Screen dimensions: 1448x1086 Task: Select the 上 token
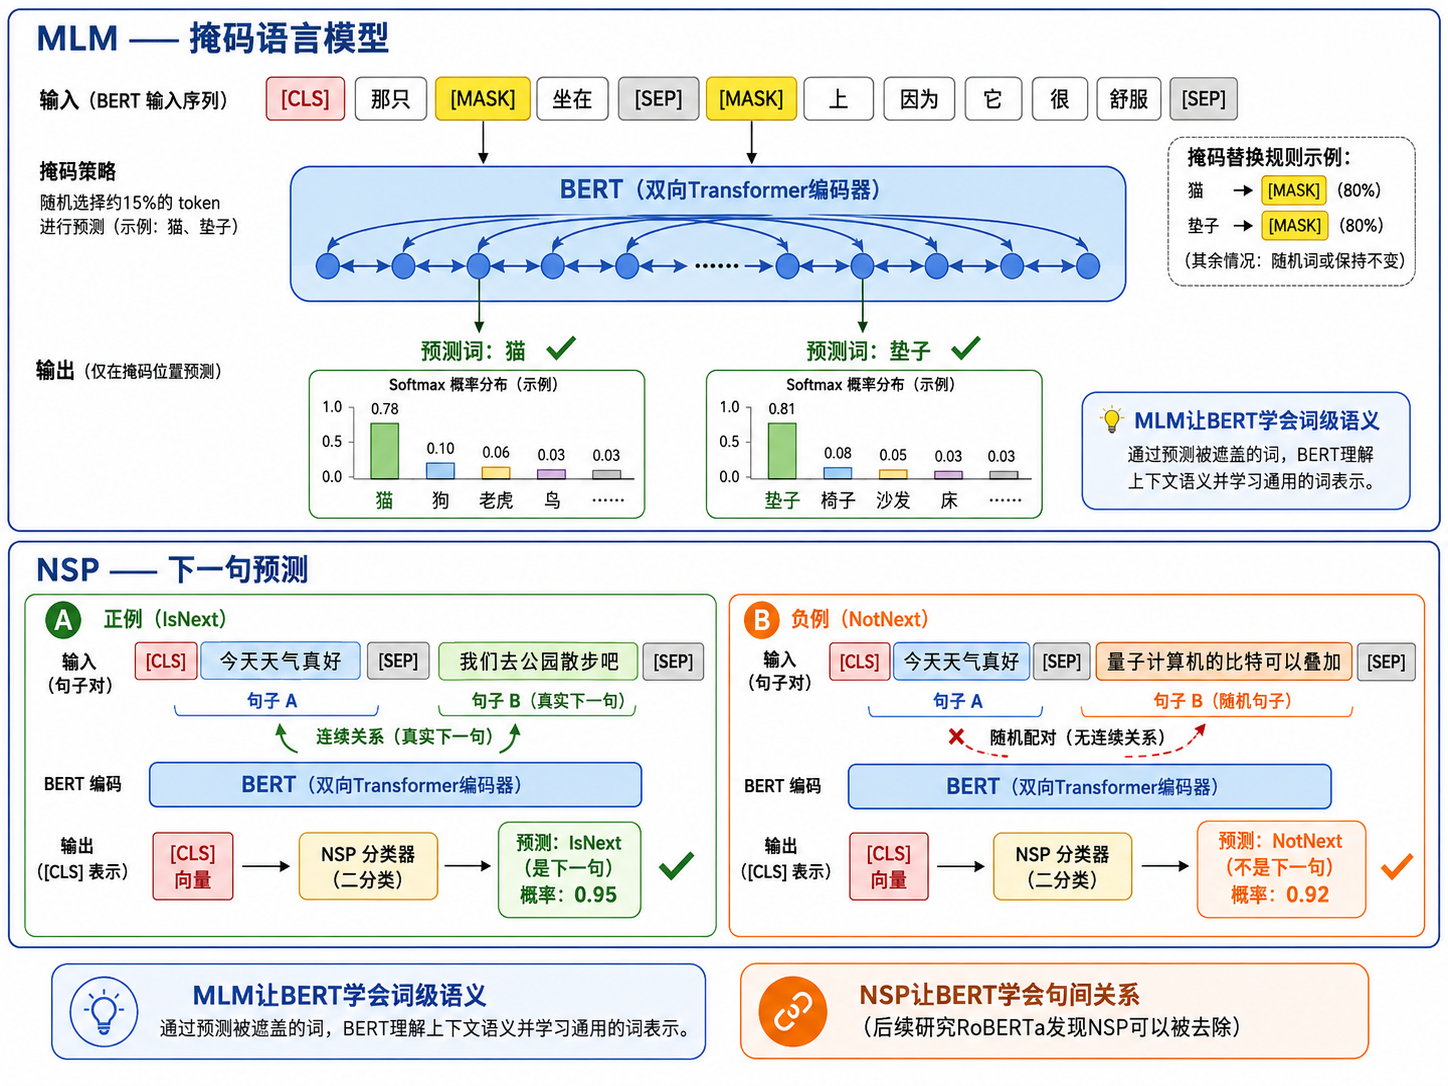tap(838, 99)
